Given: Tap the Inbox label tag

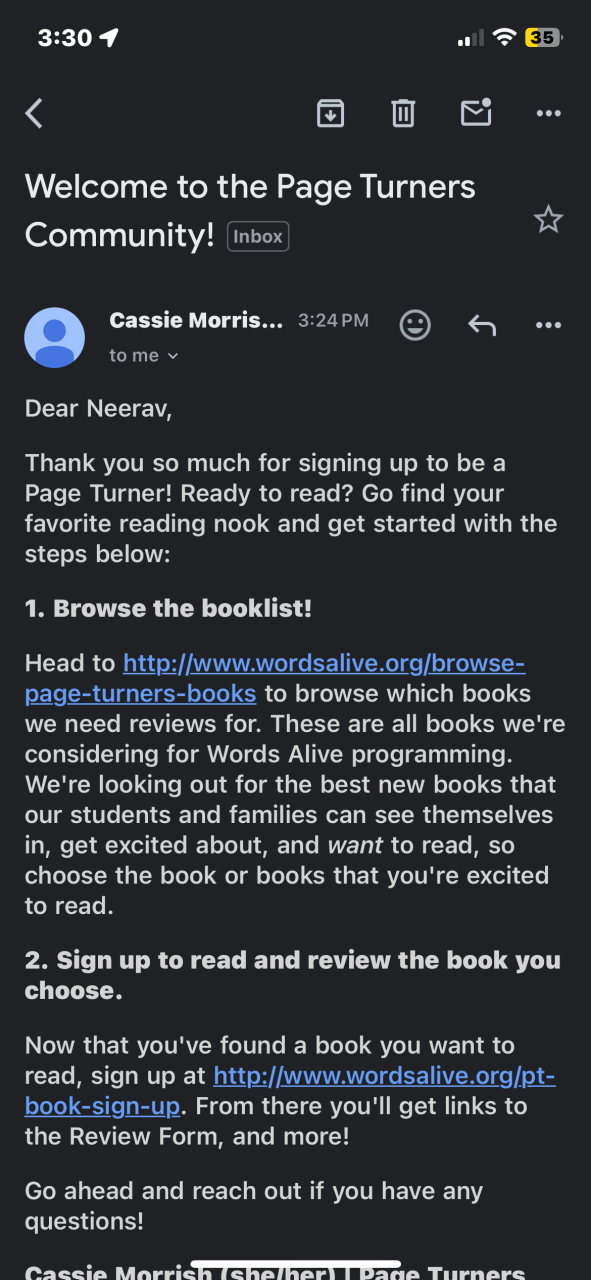Looking at the screenshot, I should click(258, 237).
